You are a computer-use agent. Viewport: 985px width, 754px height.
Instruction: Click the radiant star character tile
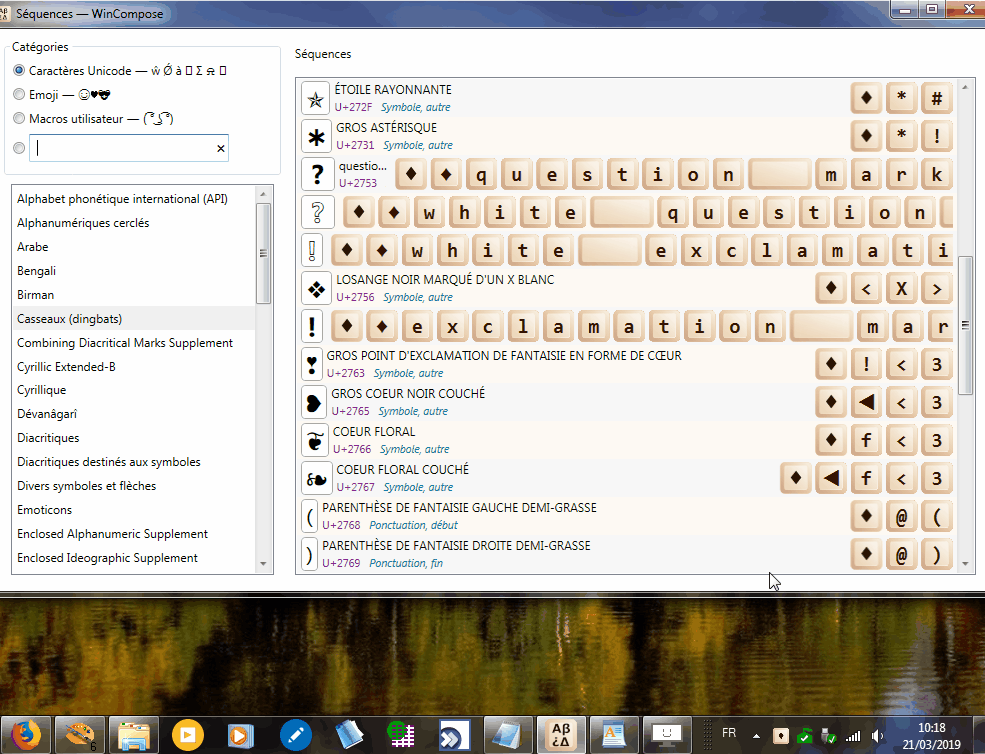click(315, 99)
